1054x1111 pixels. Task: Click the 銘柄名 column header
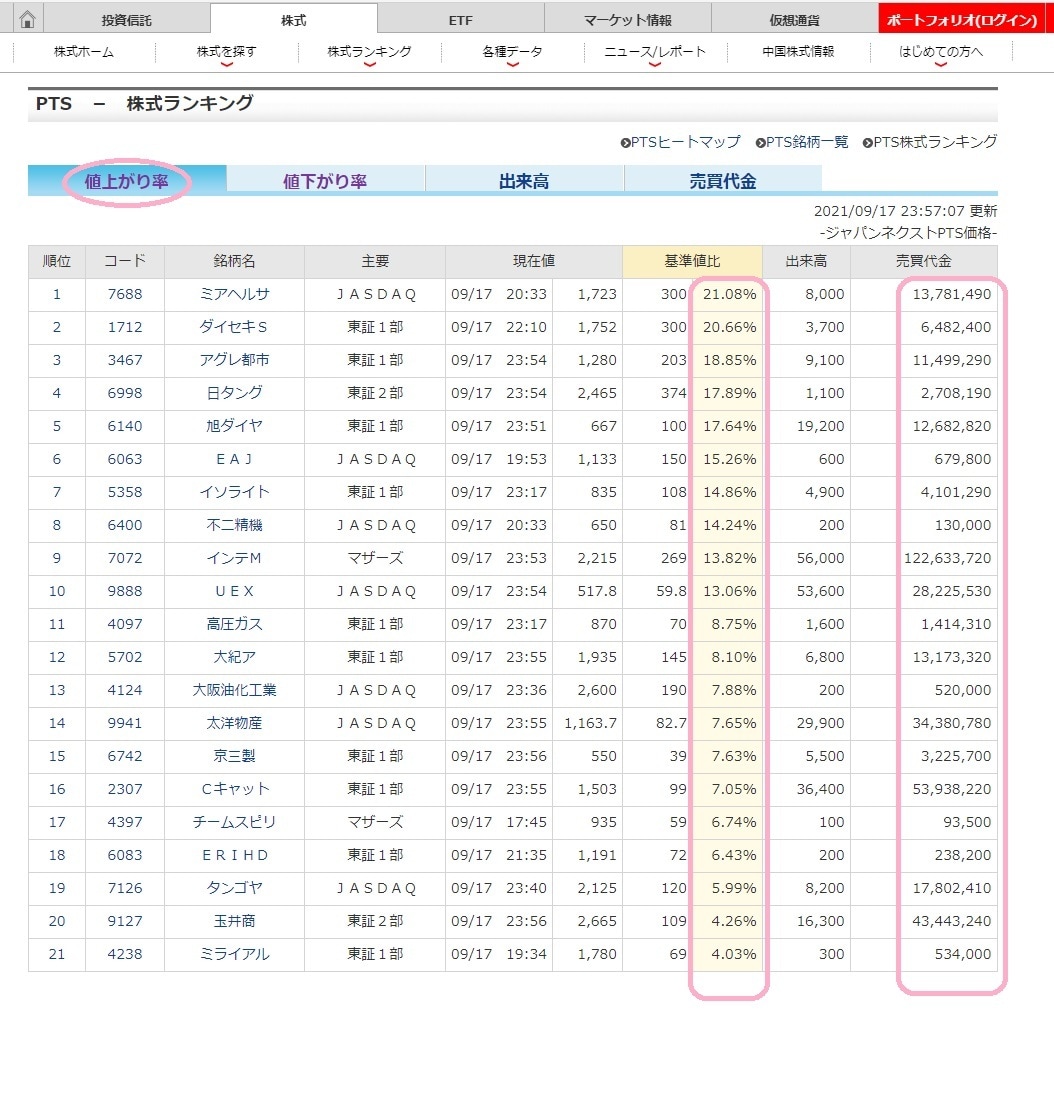coord(234,261)
